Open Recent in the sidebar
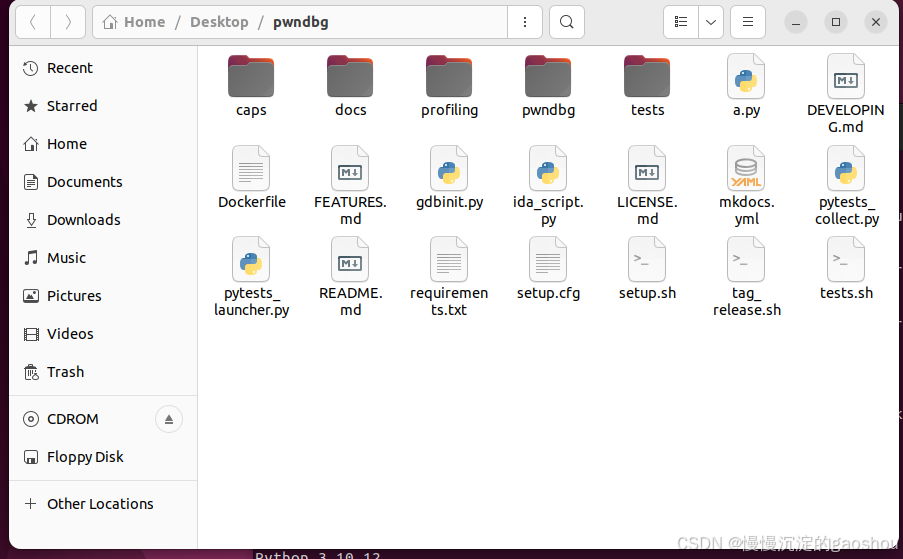The image size is (903, 559). pyautogui.click(x=104, y=68)
